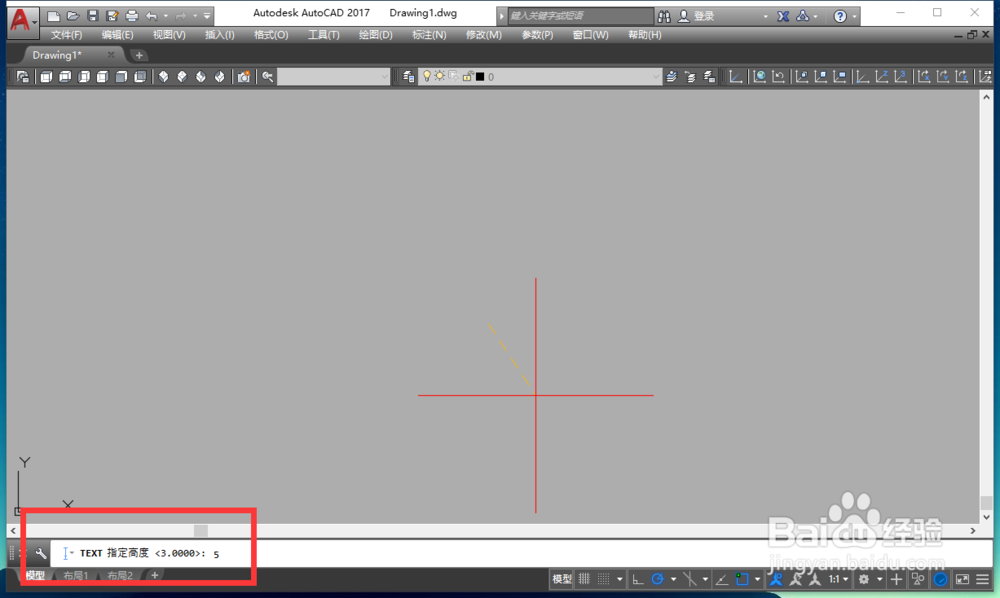
Task: Open the 1:1 annotation scale dropdown
Action: (x=838, y=580)
